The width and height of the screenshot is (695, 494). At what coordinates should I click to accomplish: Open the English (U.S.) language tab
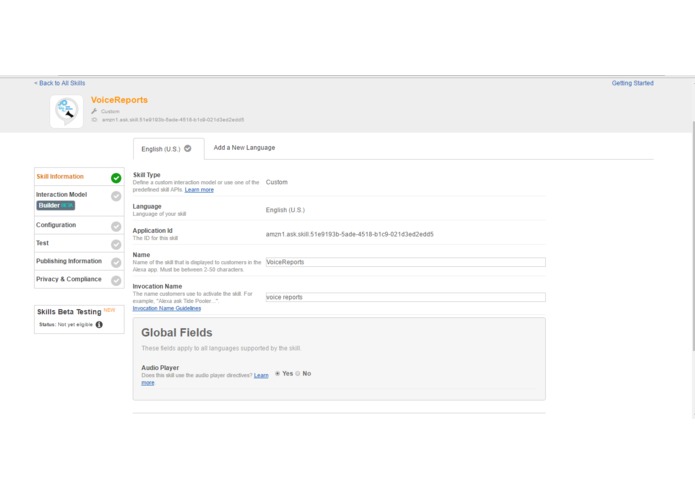tap(168, 149)
